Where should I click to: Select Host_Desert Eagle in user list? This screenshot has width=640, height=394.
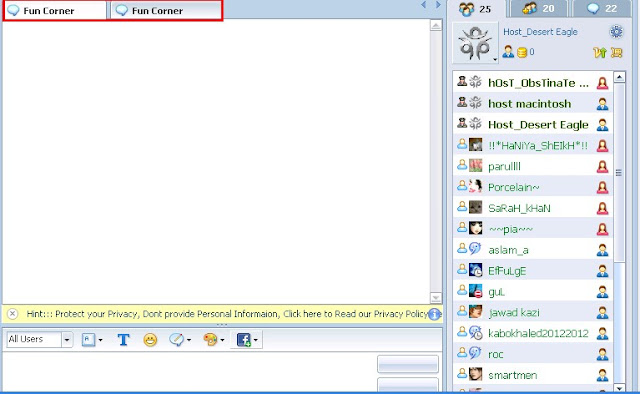coord(533,125)
